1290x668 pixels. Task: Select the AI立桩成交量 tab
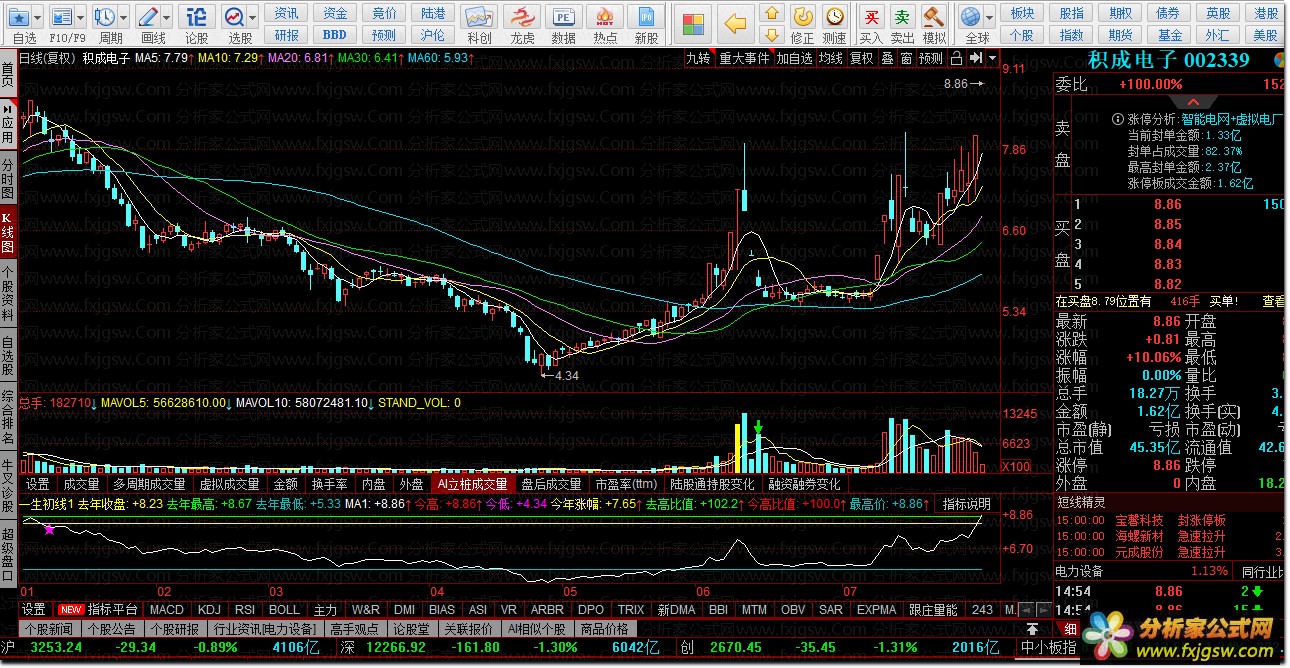pos(472,484)
